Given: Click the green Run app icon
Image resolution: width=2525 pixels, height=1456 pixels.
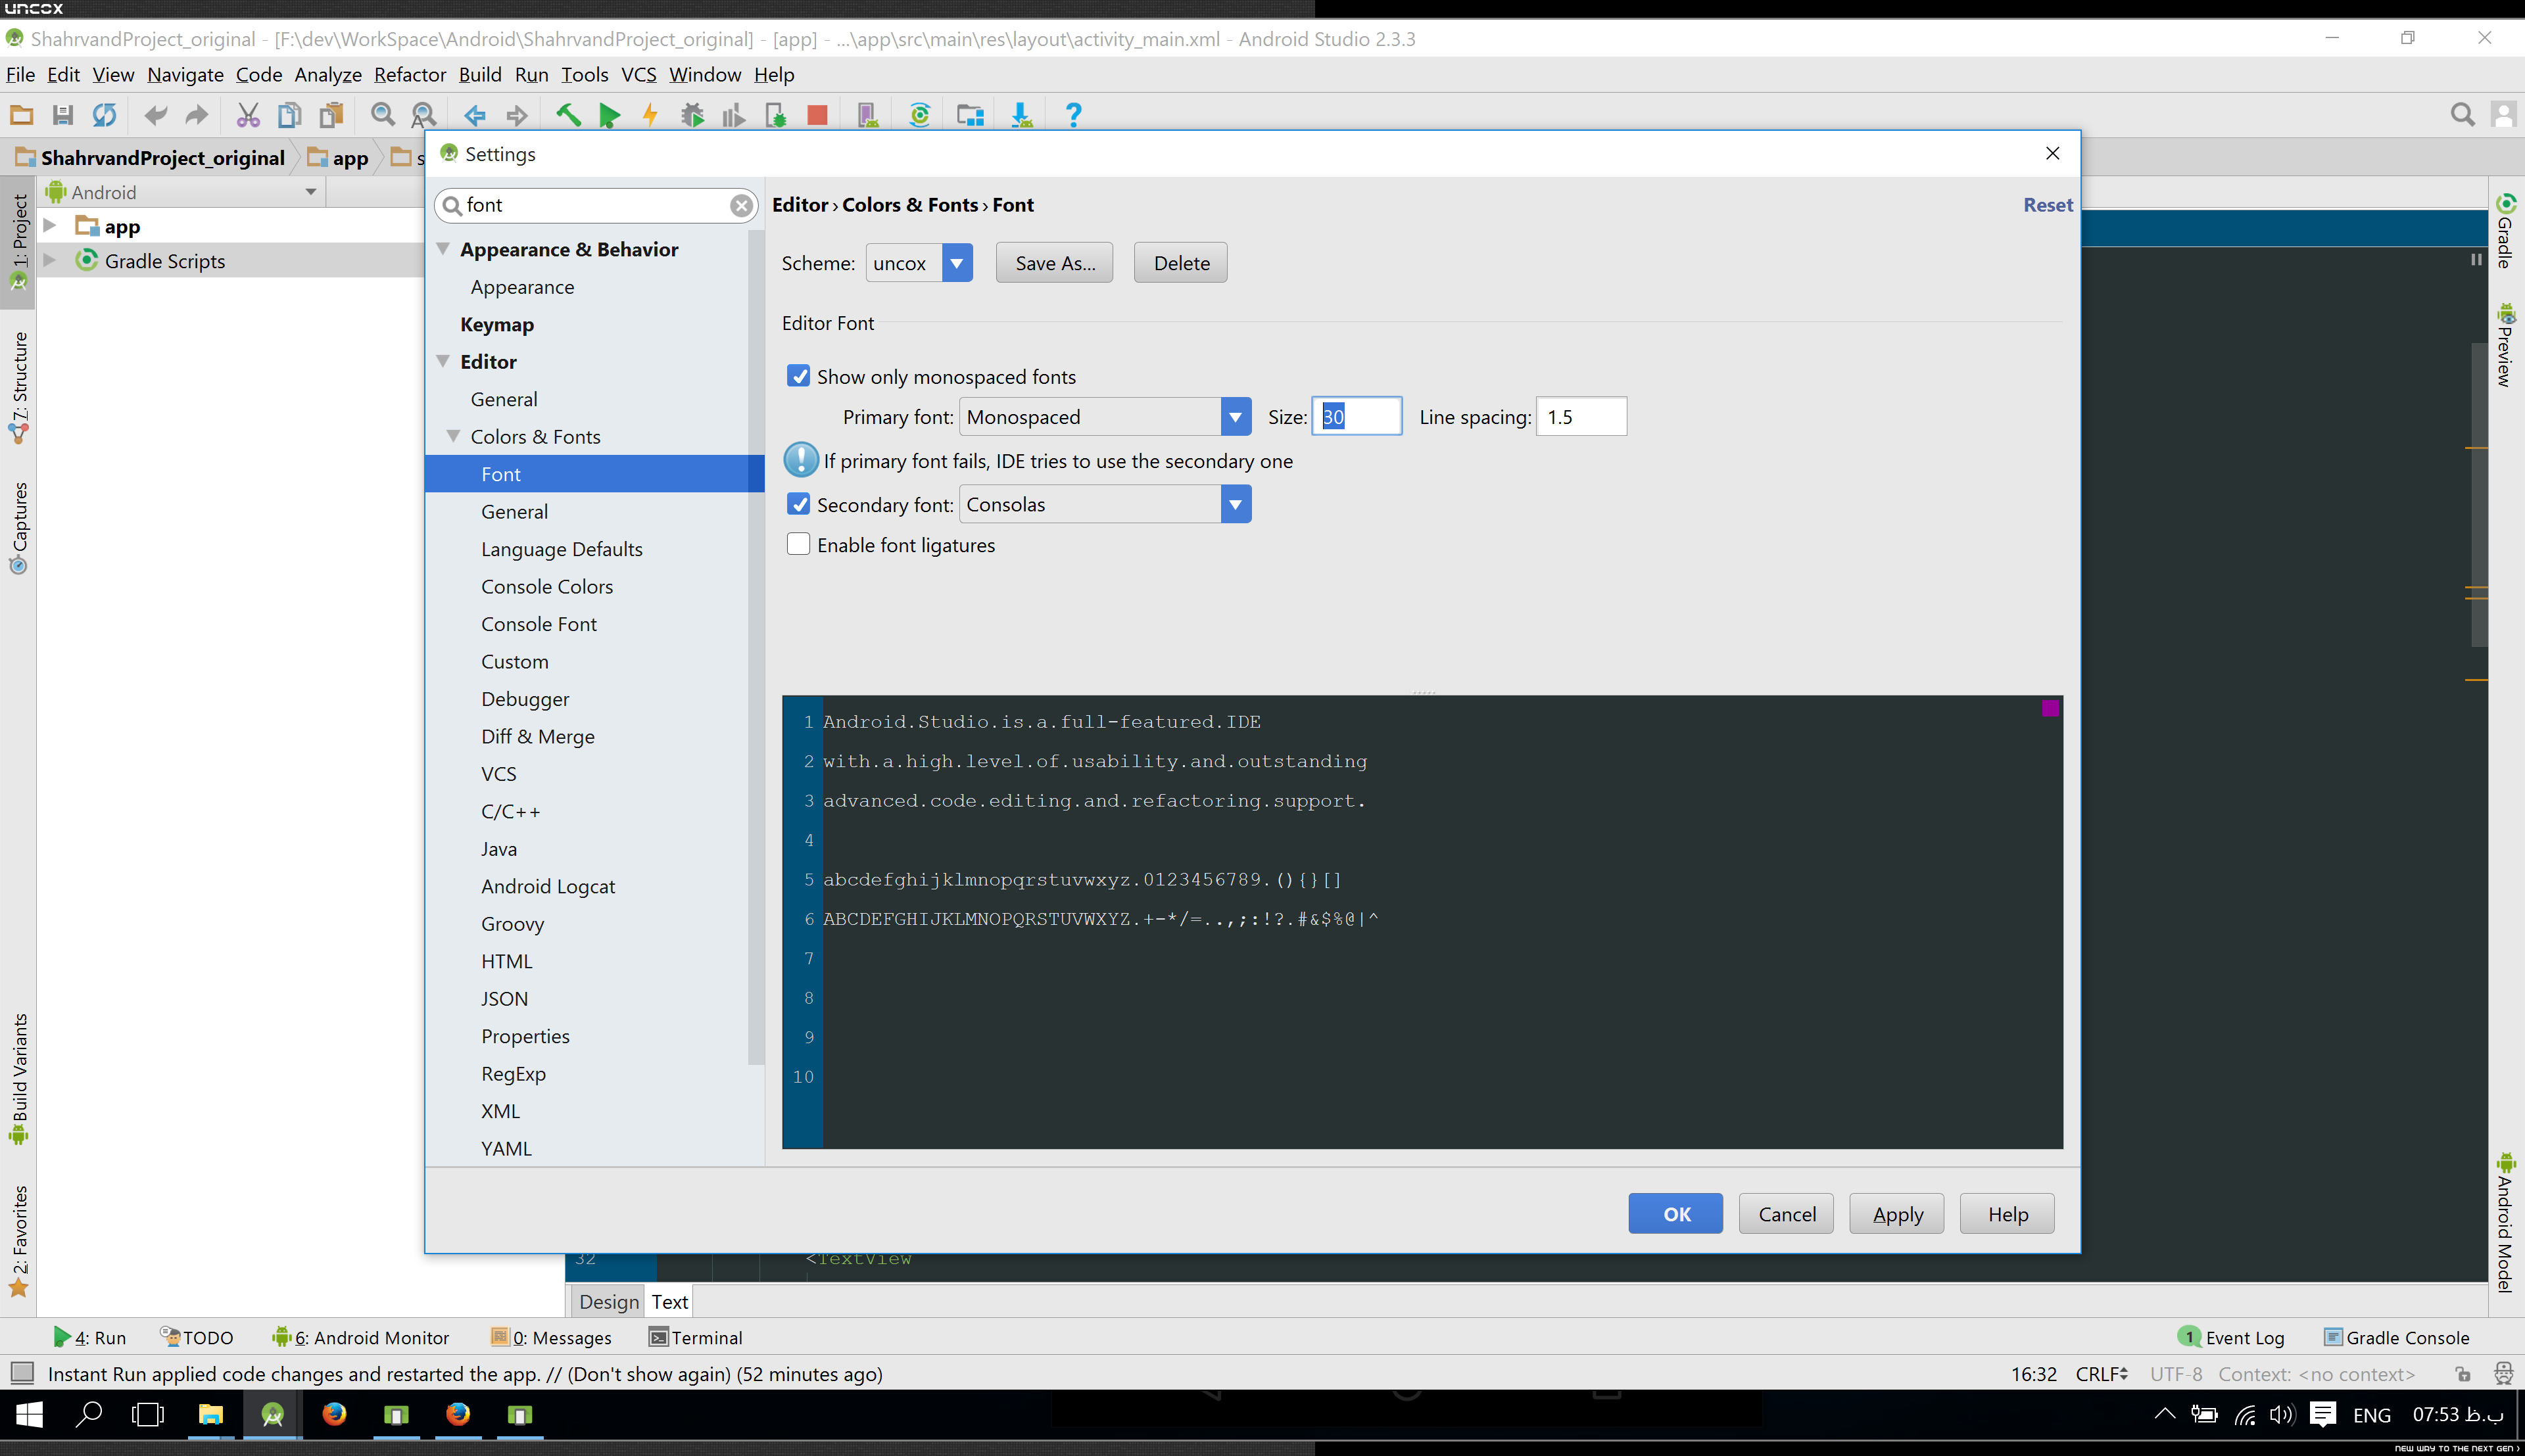Looking at the screenshot, I should [x=609, y=115].
